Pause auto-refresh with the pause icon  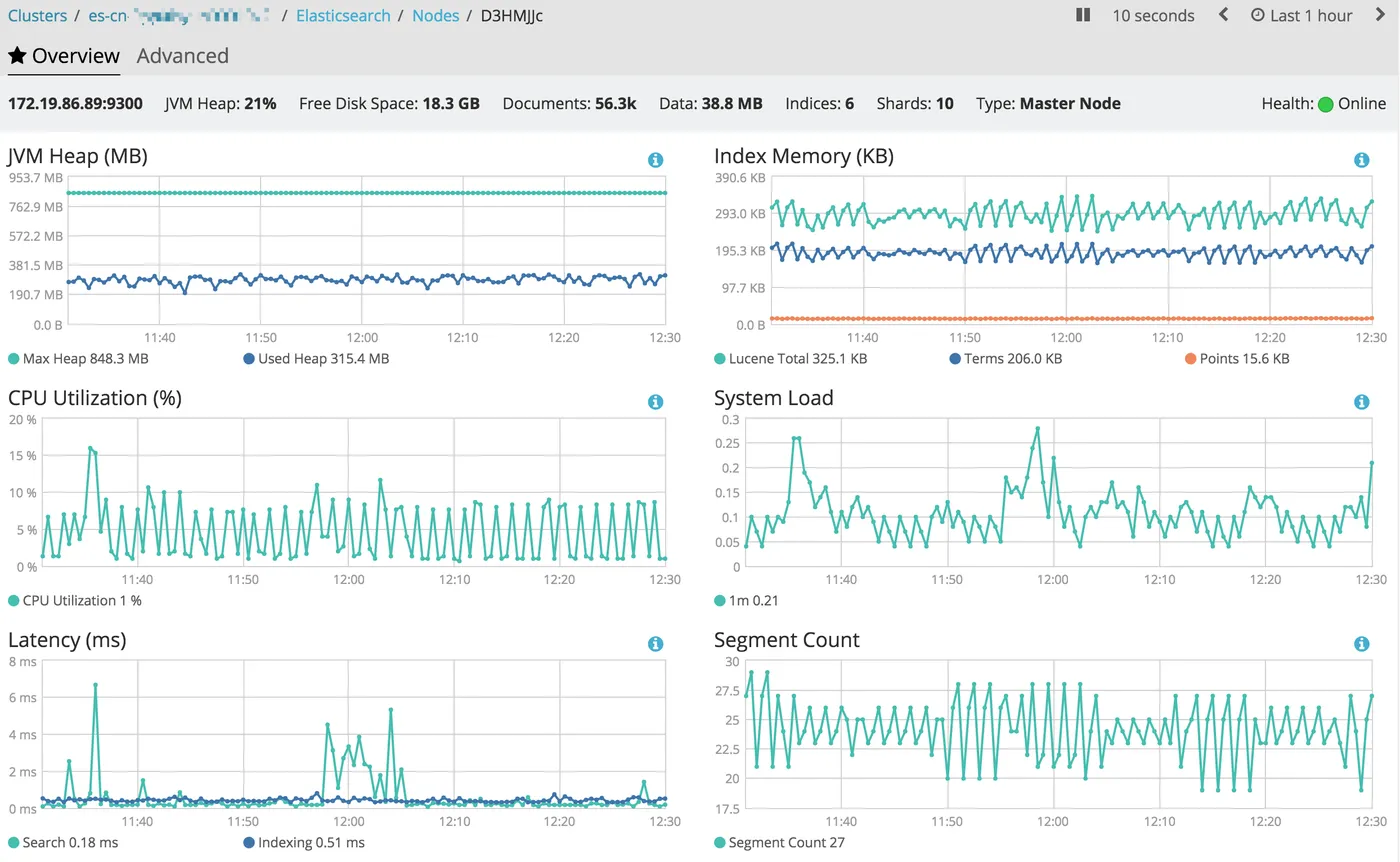tap(1083, 15)
